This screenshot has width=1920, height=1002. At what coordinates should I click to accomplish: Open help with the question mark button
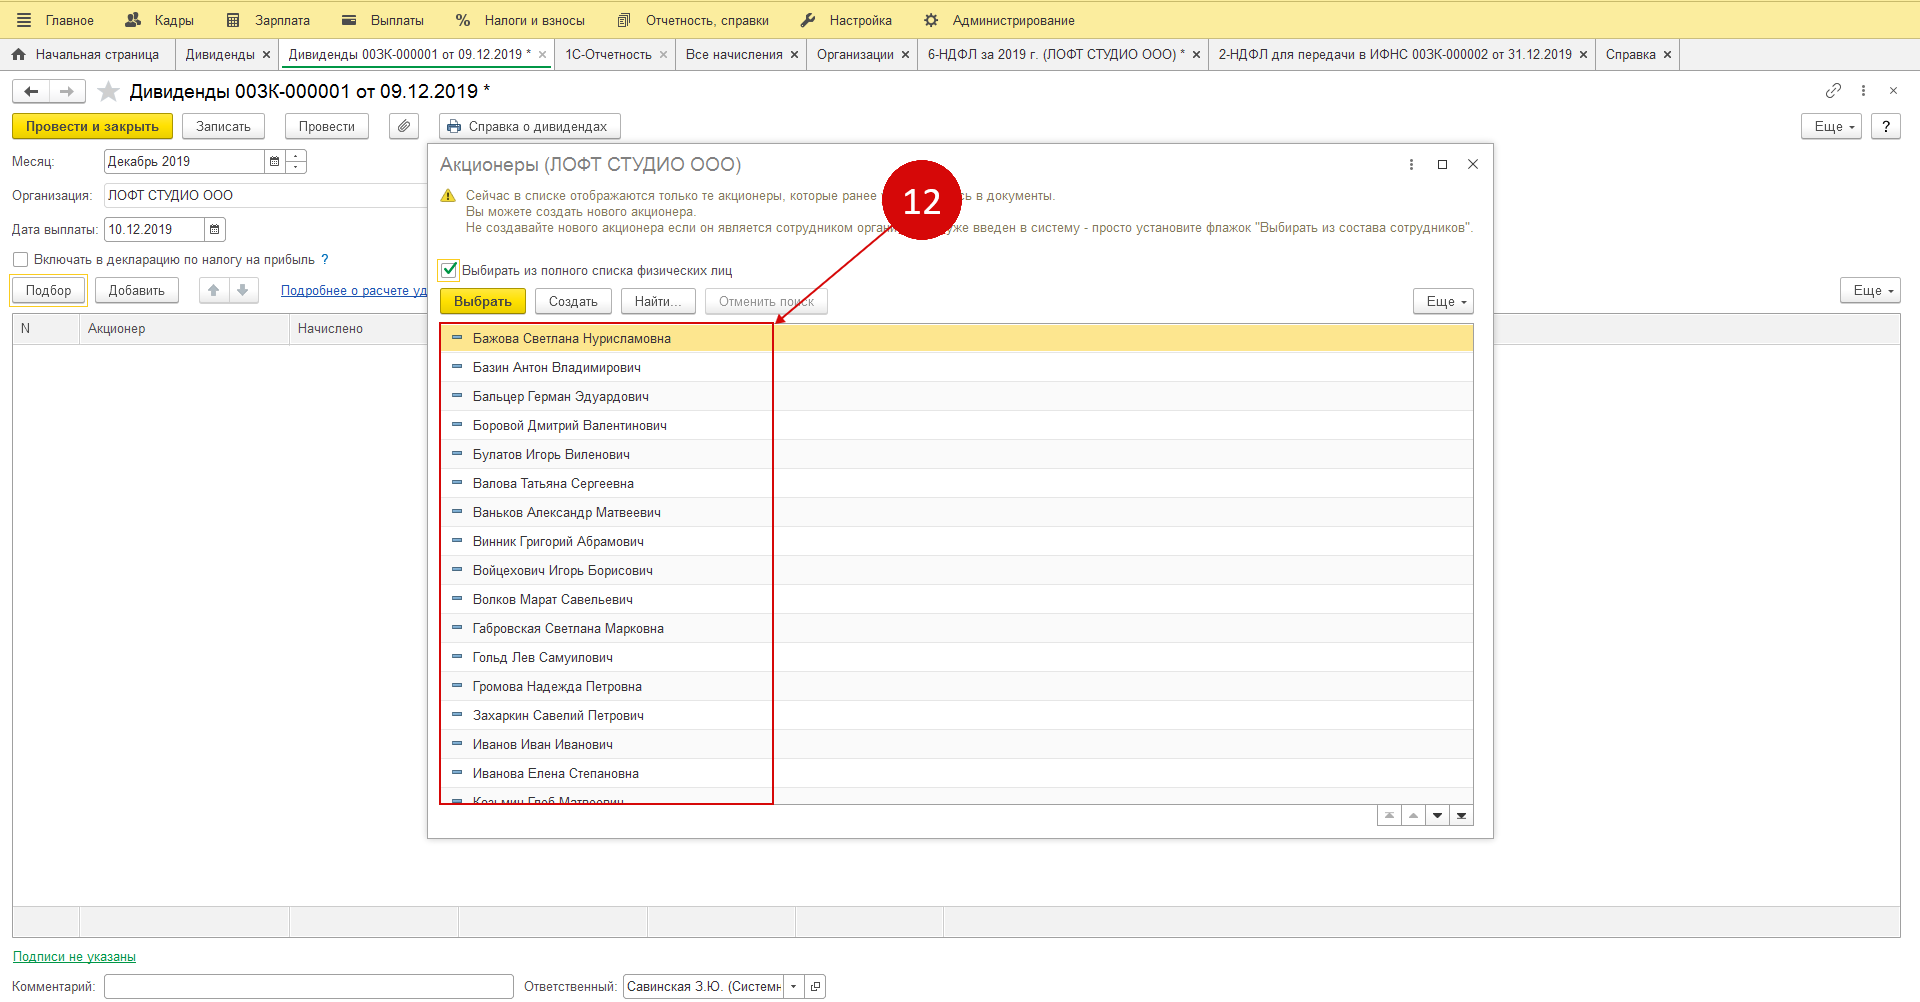[1886, 126]
